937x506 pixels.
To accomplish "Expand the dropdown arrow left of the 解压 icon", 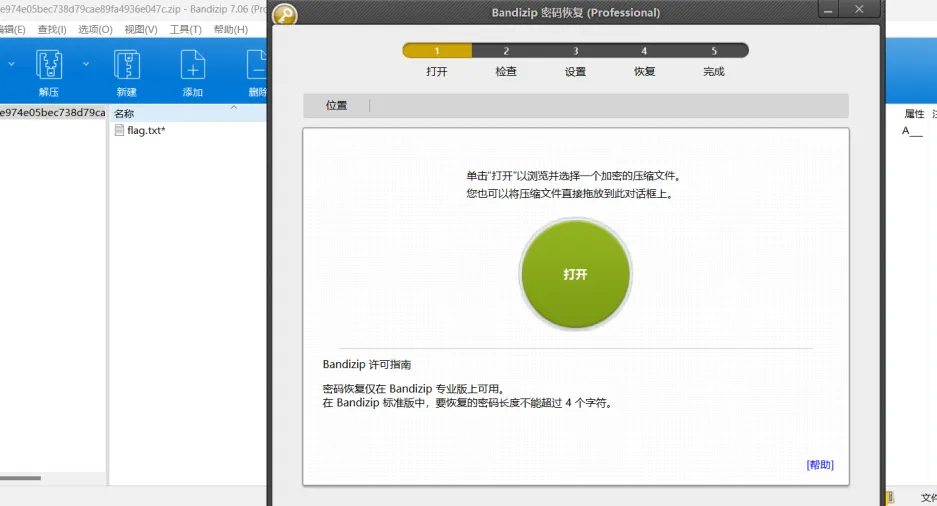I will pyautogui.click(x=11, y=63).
